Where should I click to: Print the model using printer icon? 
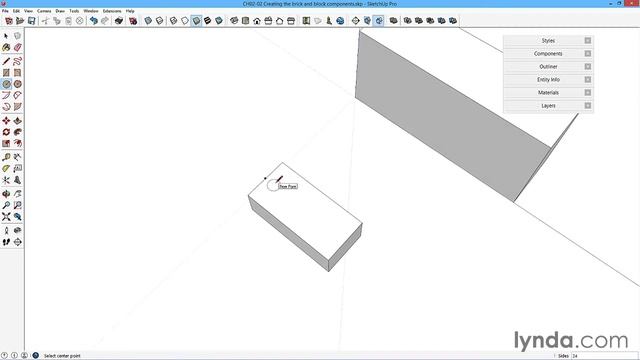click(x=119, y=21)
